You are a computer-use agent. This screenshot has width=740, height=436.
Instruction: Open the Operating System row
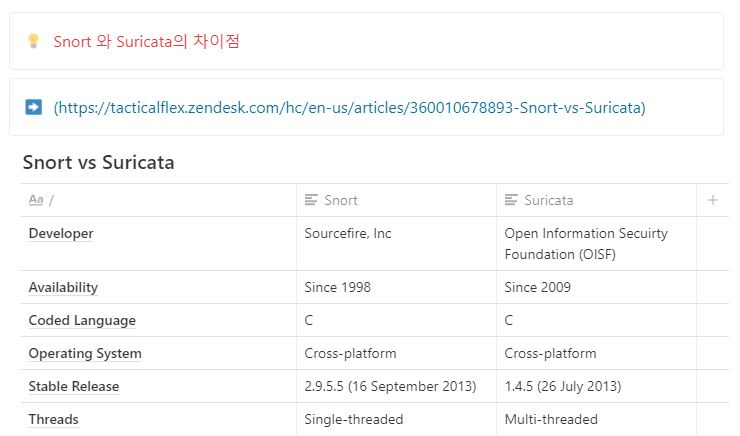tap(85, 353)
